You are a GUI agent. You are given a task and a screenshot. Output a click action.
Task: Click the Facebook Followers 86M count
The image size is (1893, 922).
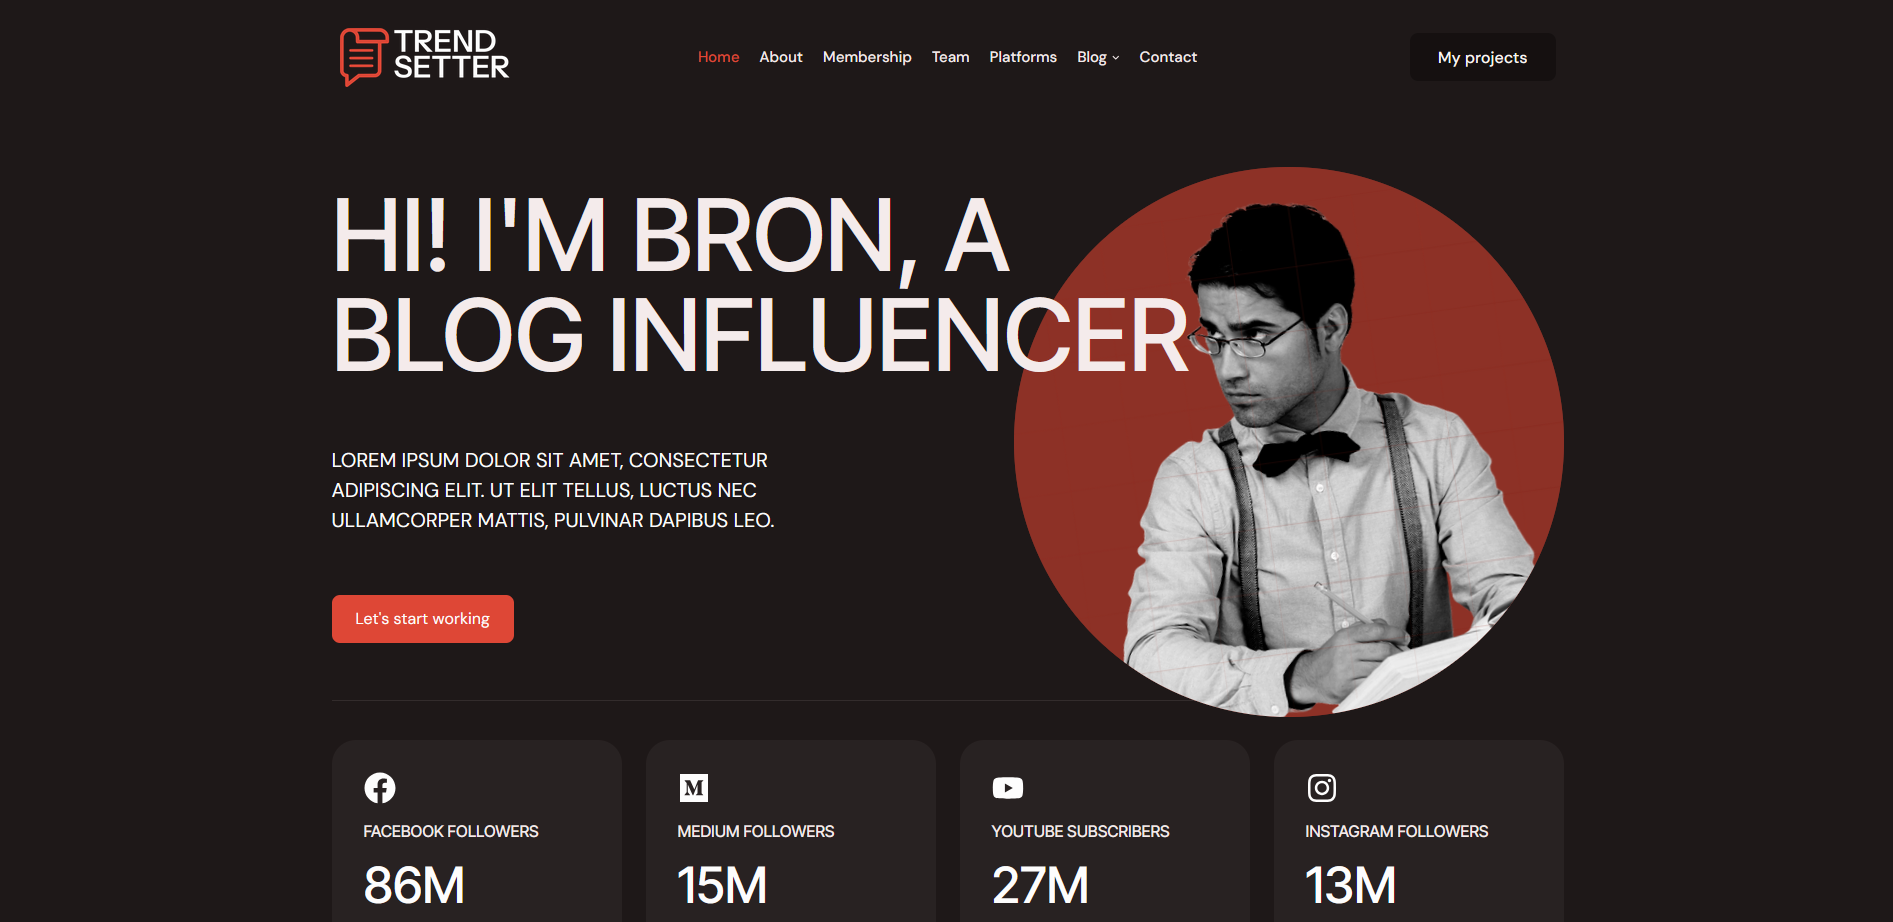(x=414, y=885)
